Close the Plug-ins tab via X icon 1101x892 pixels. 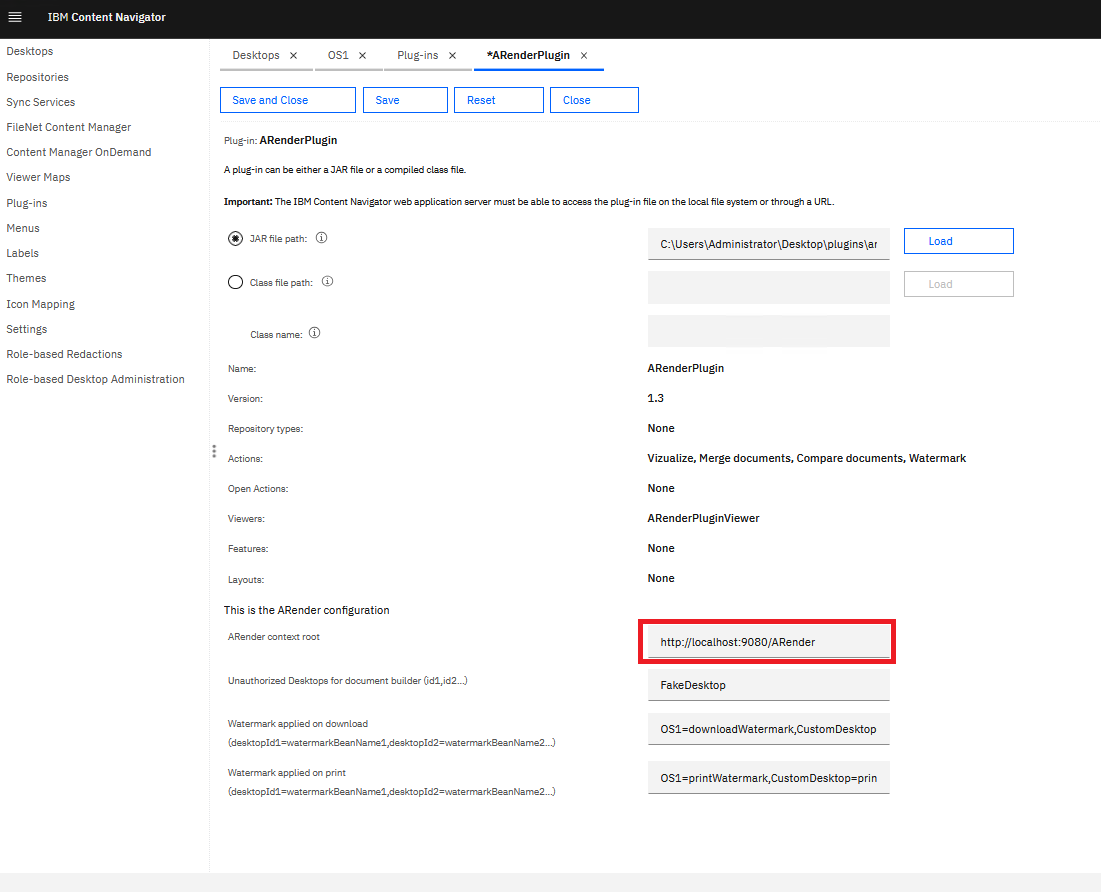tap(452, 56)
